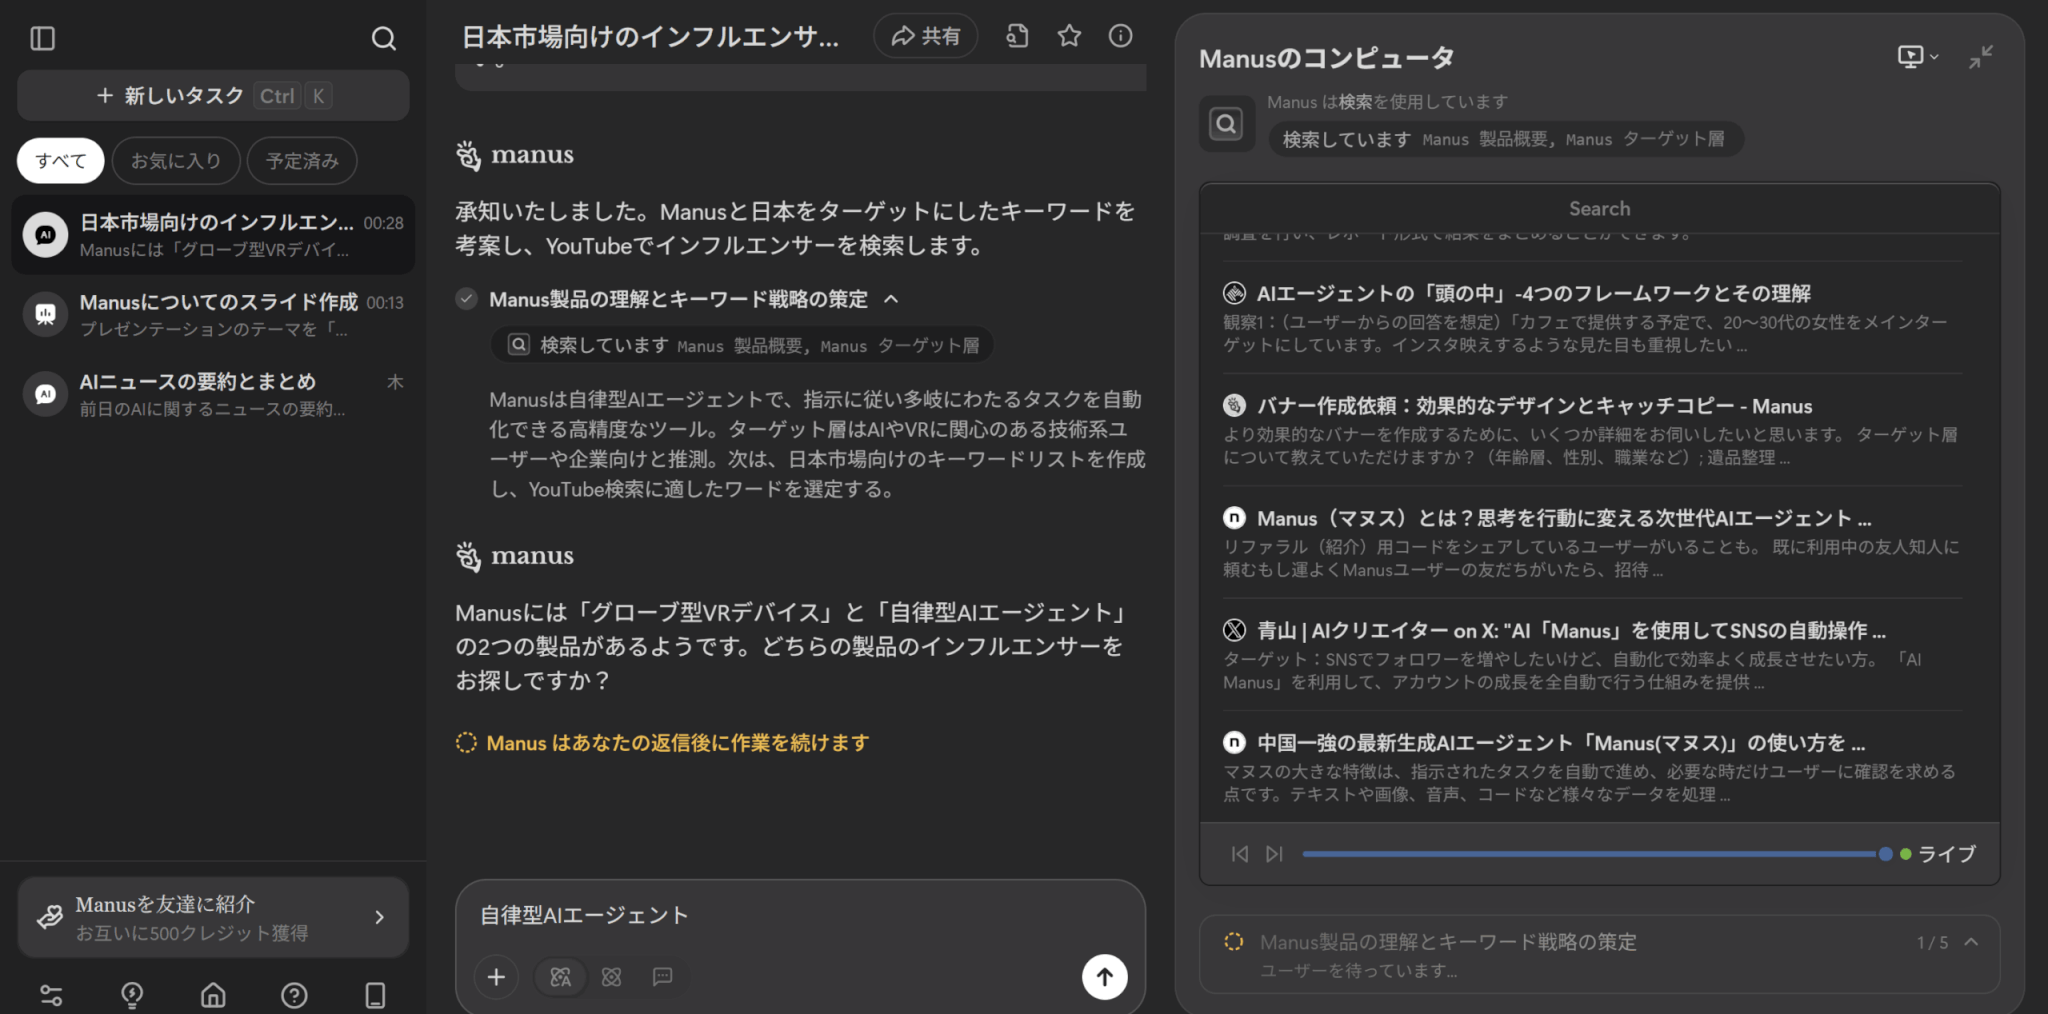Toggle the atom-style mode icon in input
The image size is (2048, 1014).
point(612,977)
